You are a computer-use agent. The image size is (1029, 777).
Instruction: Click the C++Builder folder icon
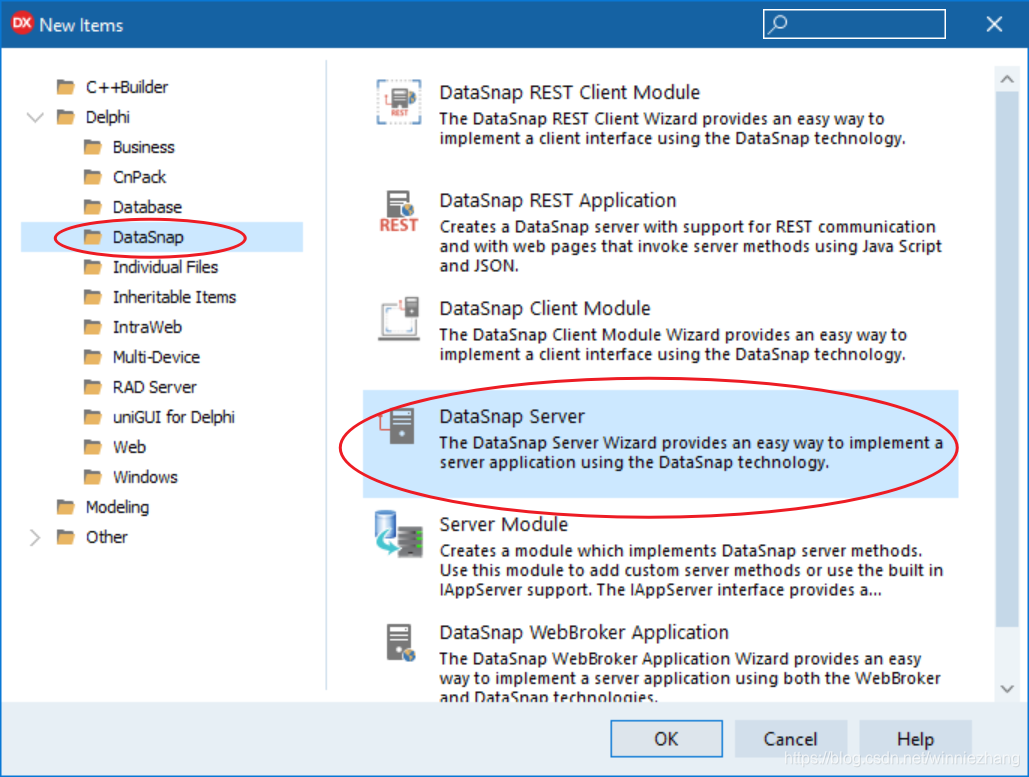point(66,87)
